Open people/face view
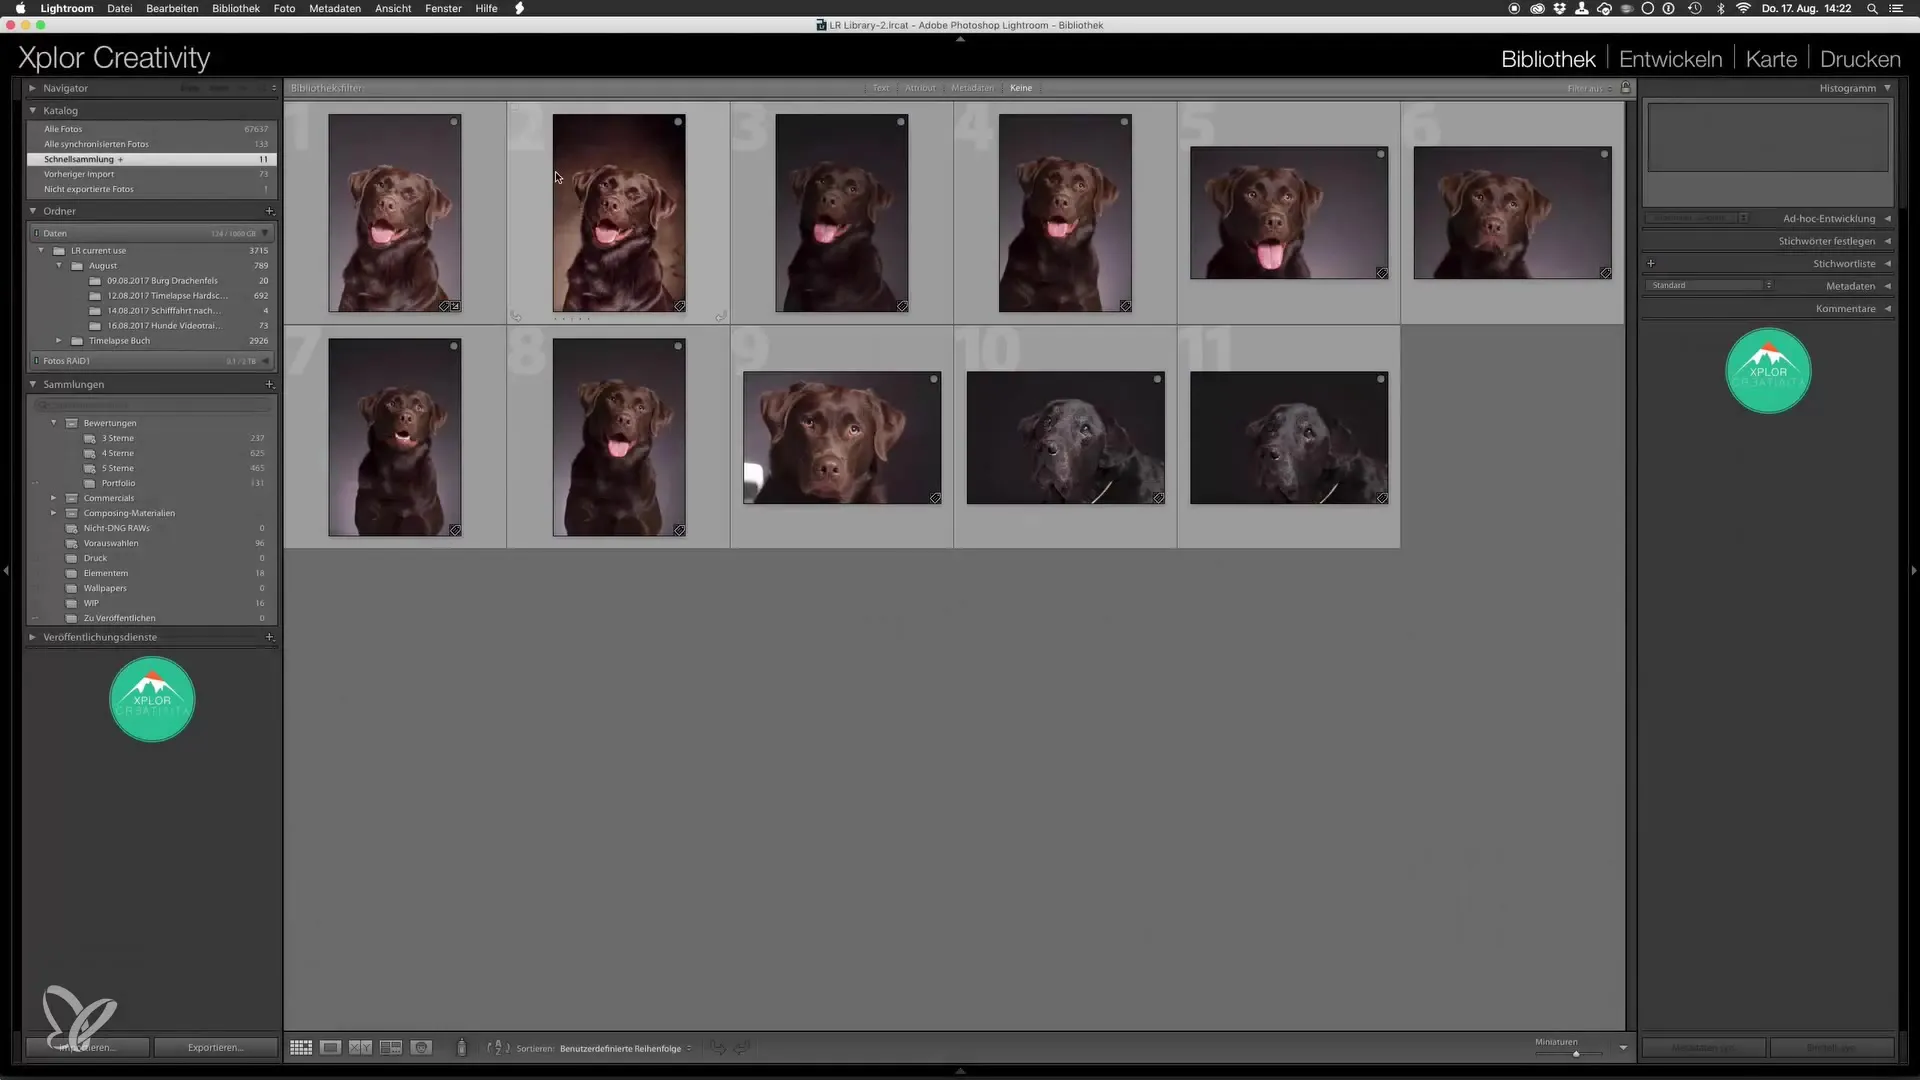The width and height of the screenshot is (1920, 1080). click(422, 1048)
